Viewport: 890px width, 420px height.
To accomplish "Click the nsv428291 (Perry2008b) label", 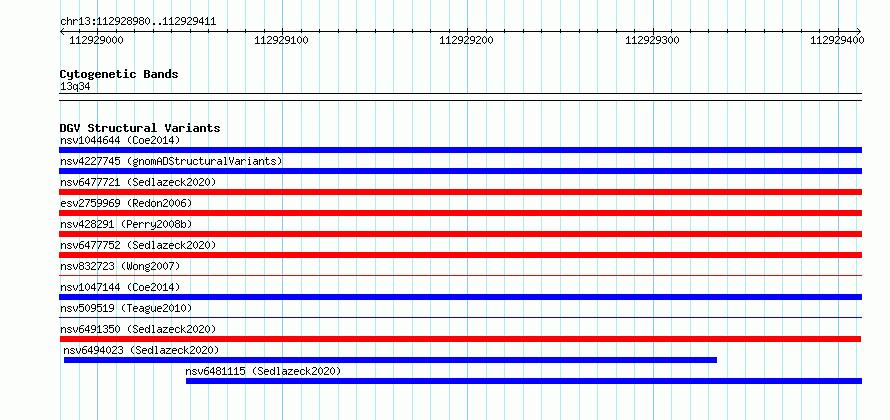I will (126, 224).
